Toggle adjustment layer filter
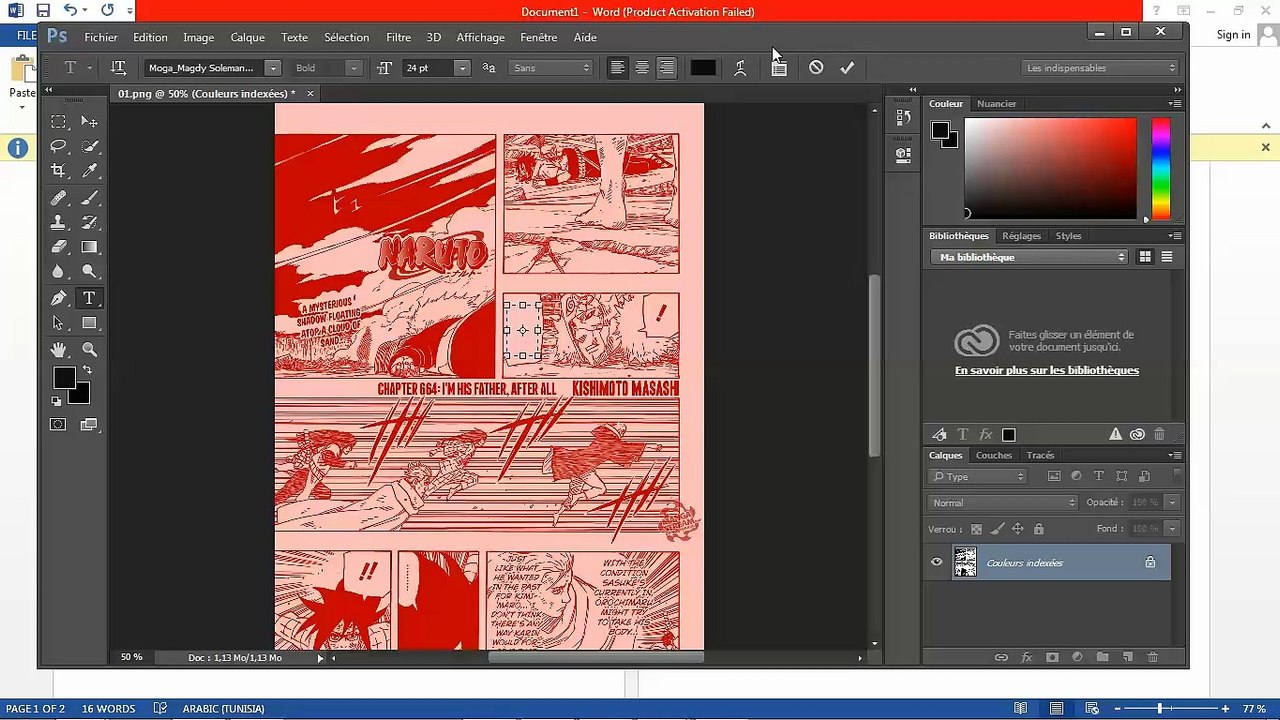Image resolution: width=1280 pixels, height=720 pixels. (x=1076, y=476)
